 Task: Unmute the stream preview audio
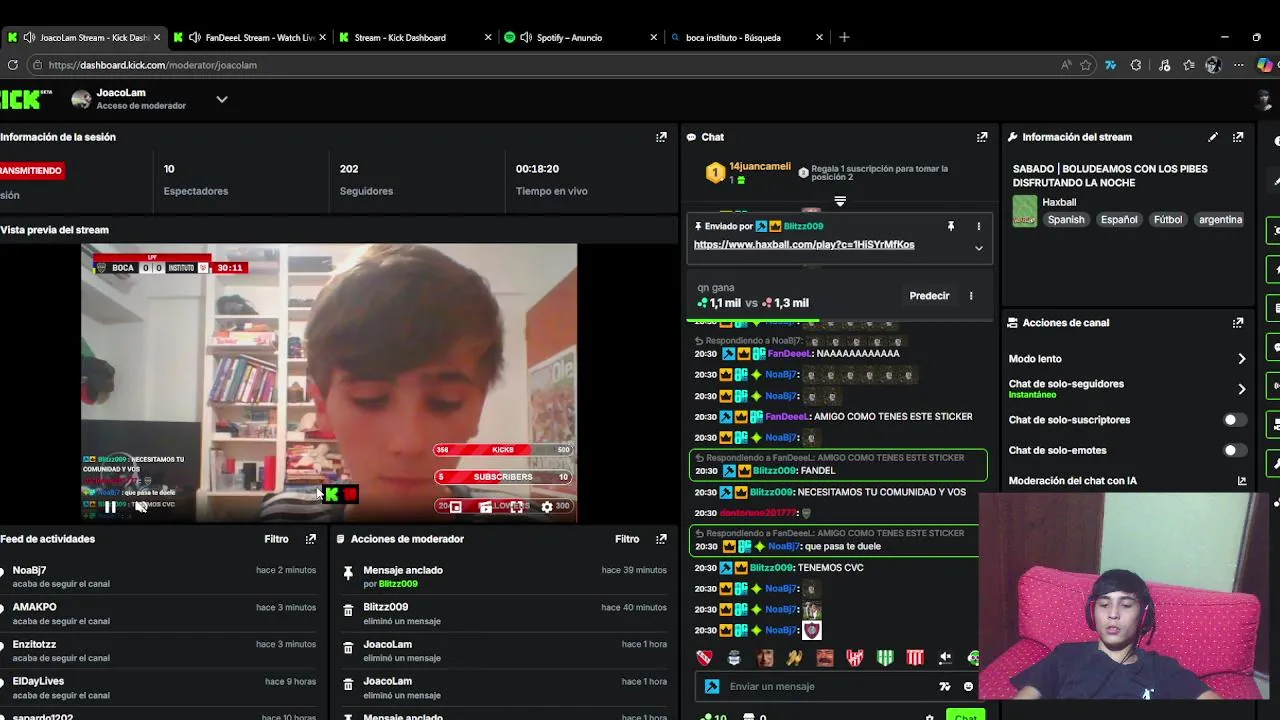tap(141, 507)
